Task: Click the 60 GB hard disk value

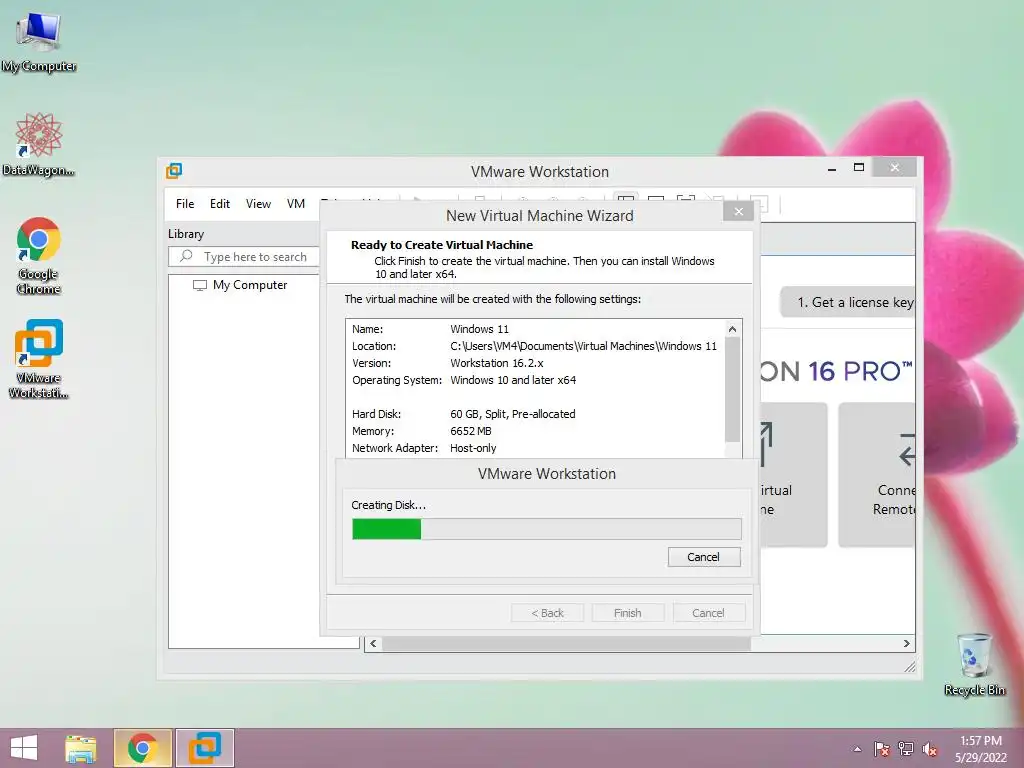Action: [513, 414]
